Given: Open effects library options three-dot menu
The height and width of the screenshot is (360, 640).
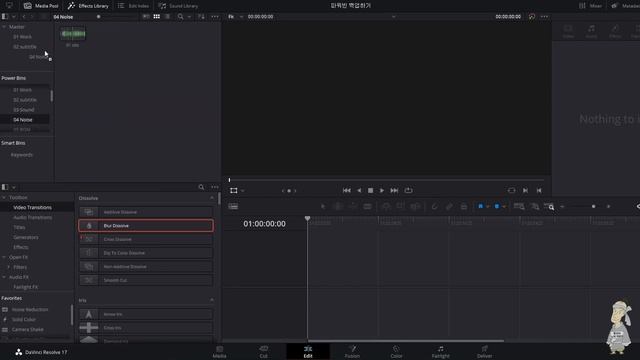Looking at the screenshot, I should tap(215, 187).
